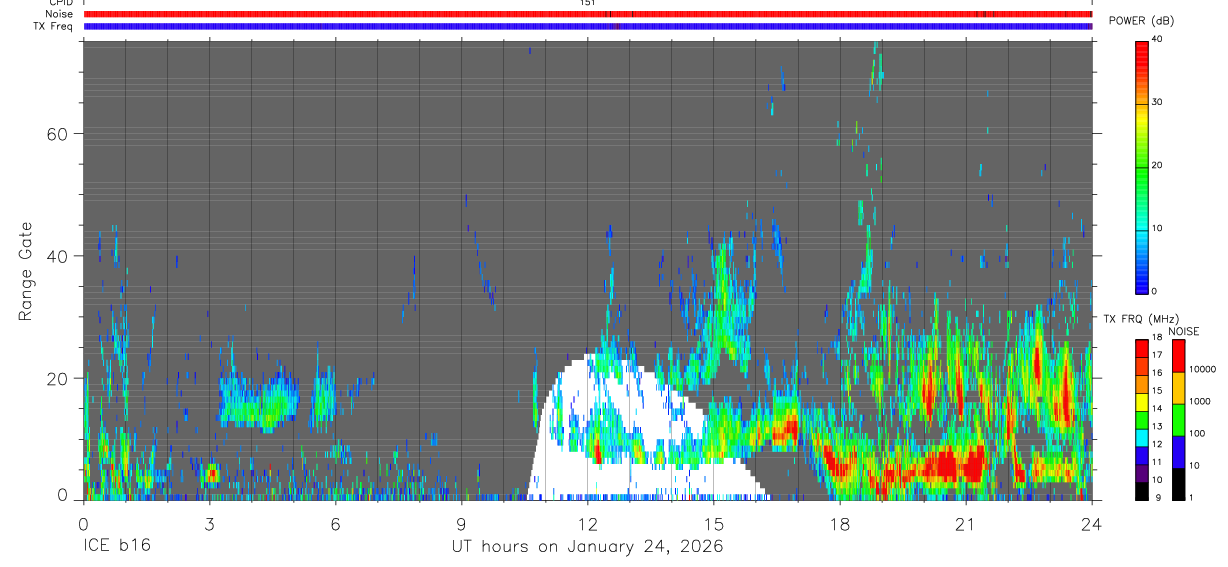Click the 6 tick label on UT hours axis

pyautogui.click(x=335, y=524)
